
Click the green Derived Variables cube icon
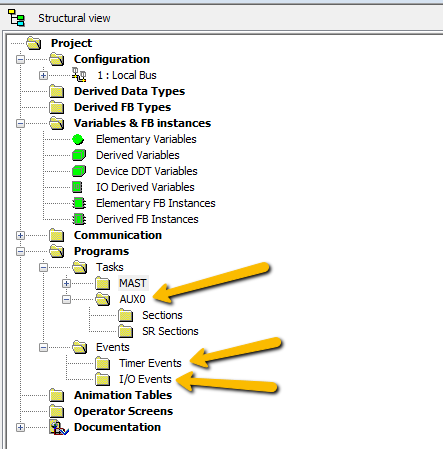(x=79, y=155)
